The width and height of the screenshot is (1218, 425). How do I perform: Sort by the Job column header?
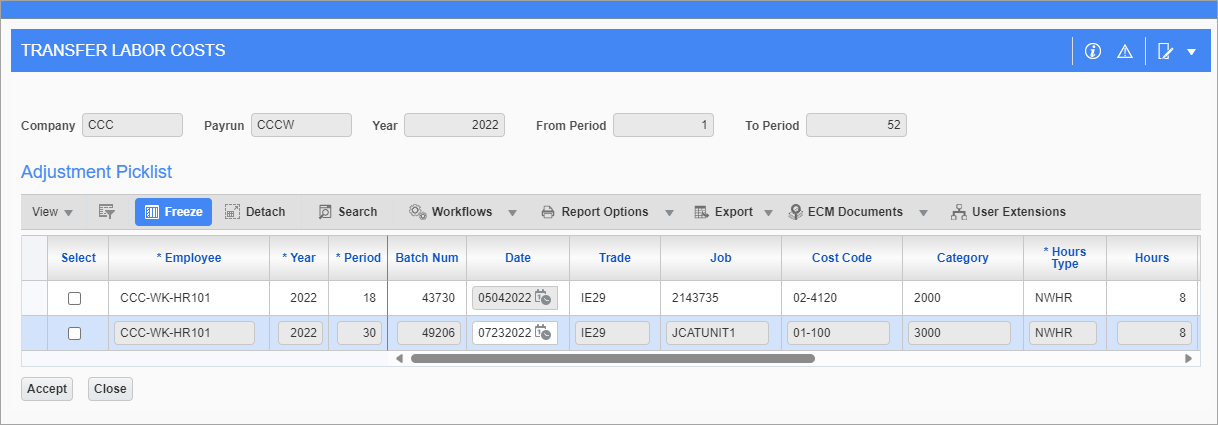coord(721,258)
